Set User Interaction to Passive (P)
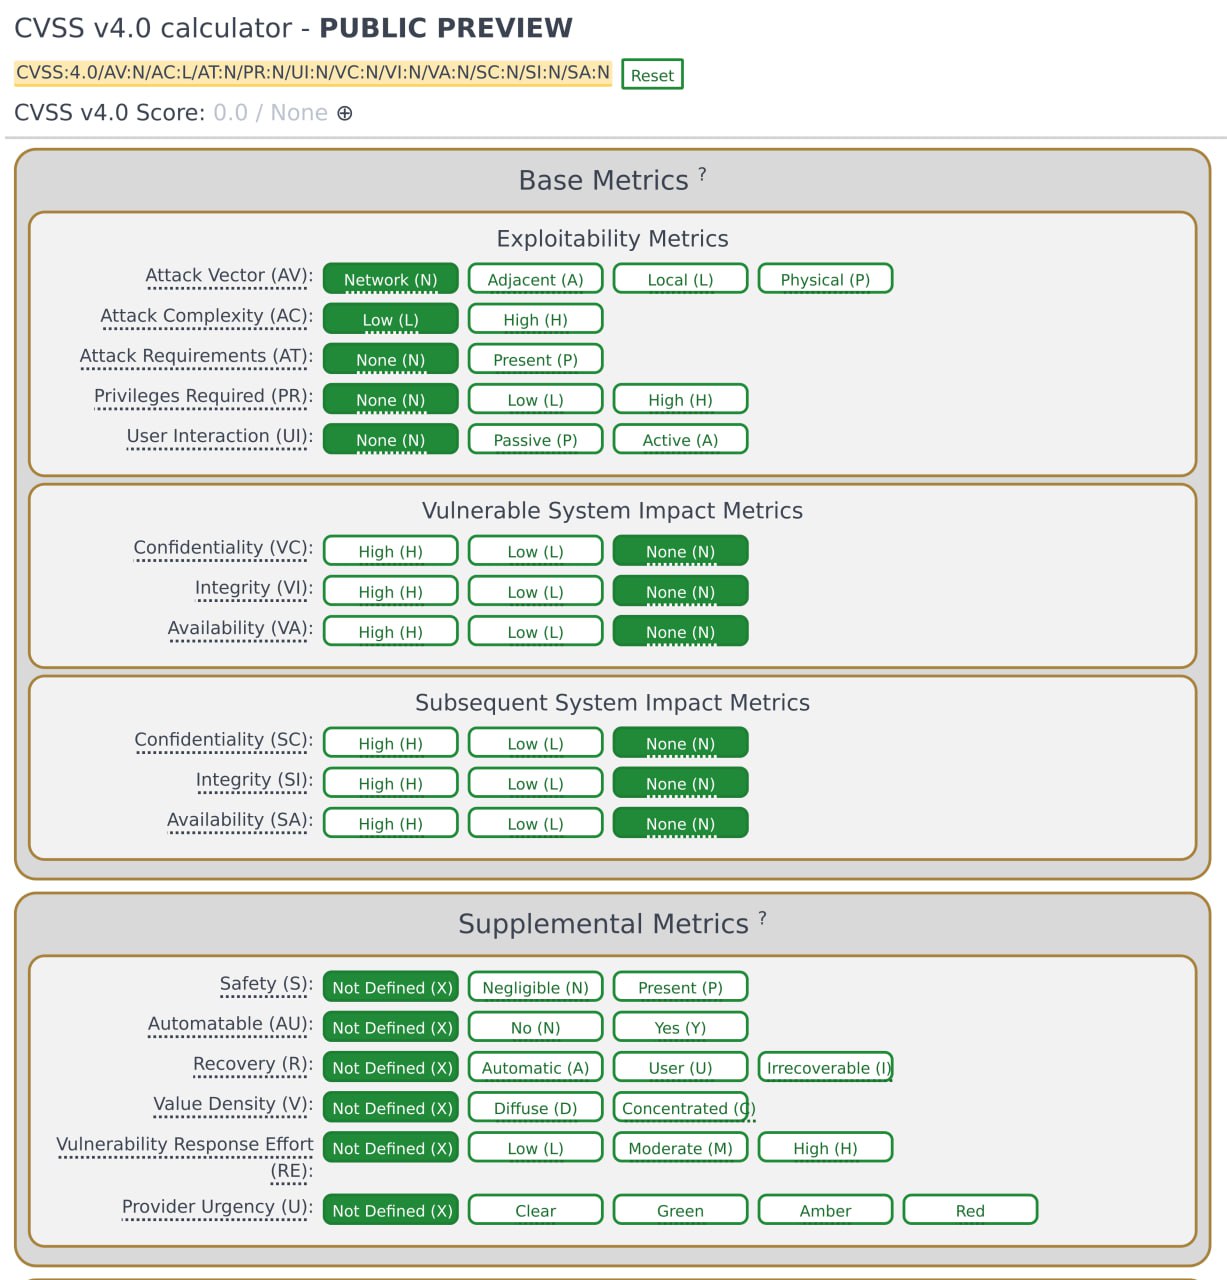 (x=535, y=440)
